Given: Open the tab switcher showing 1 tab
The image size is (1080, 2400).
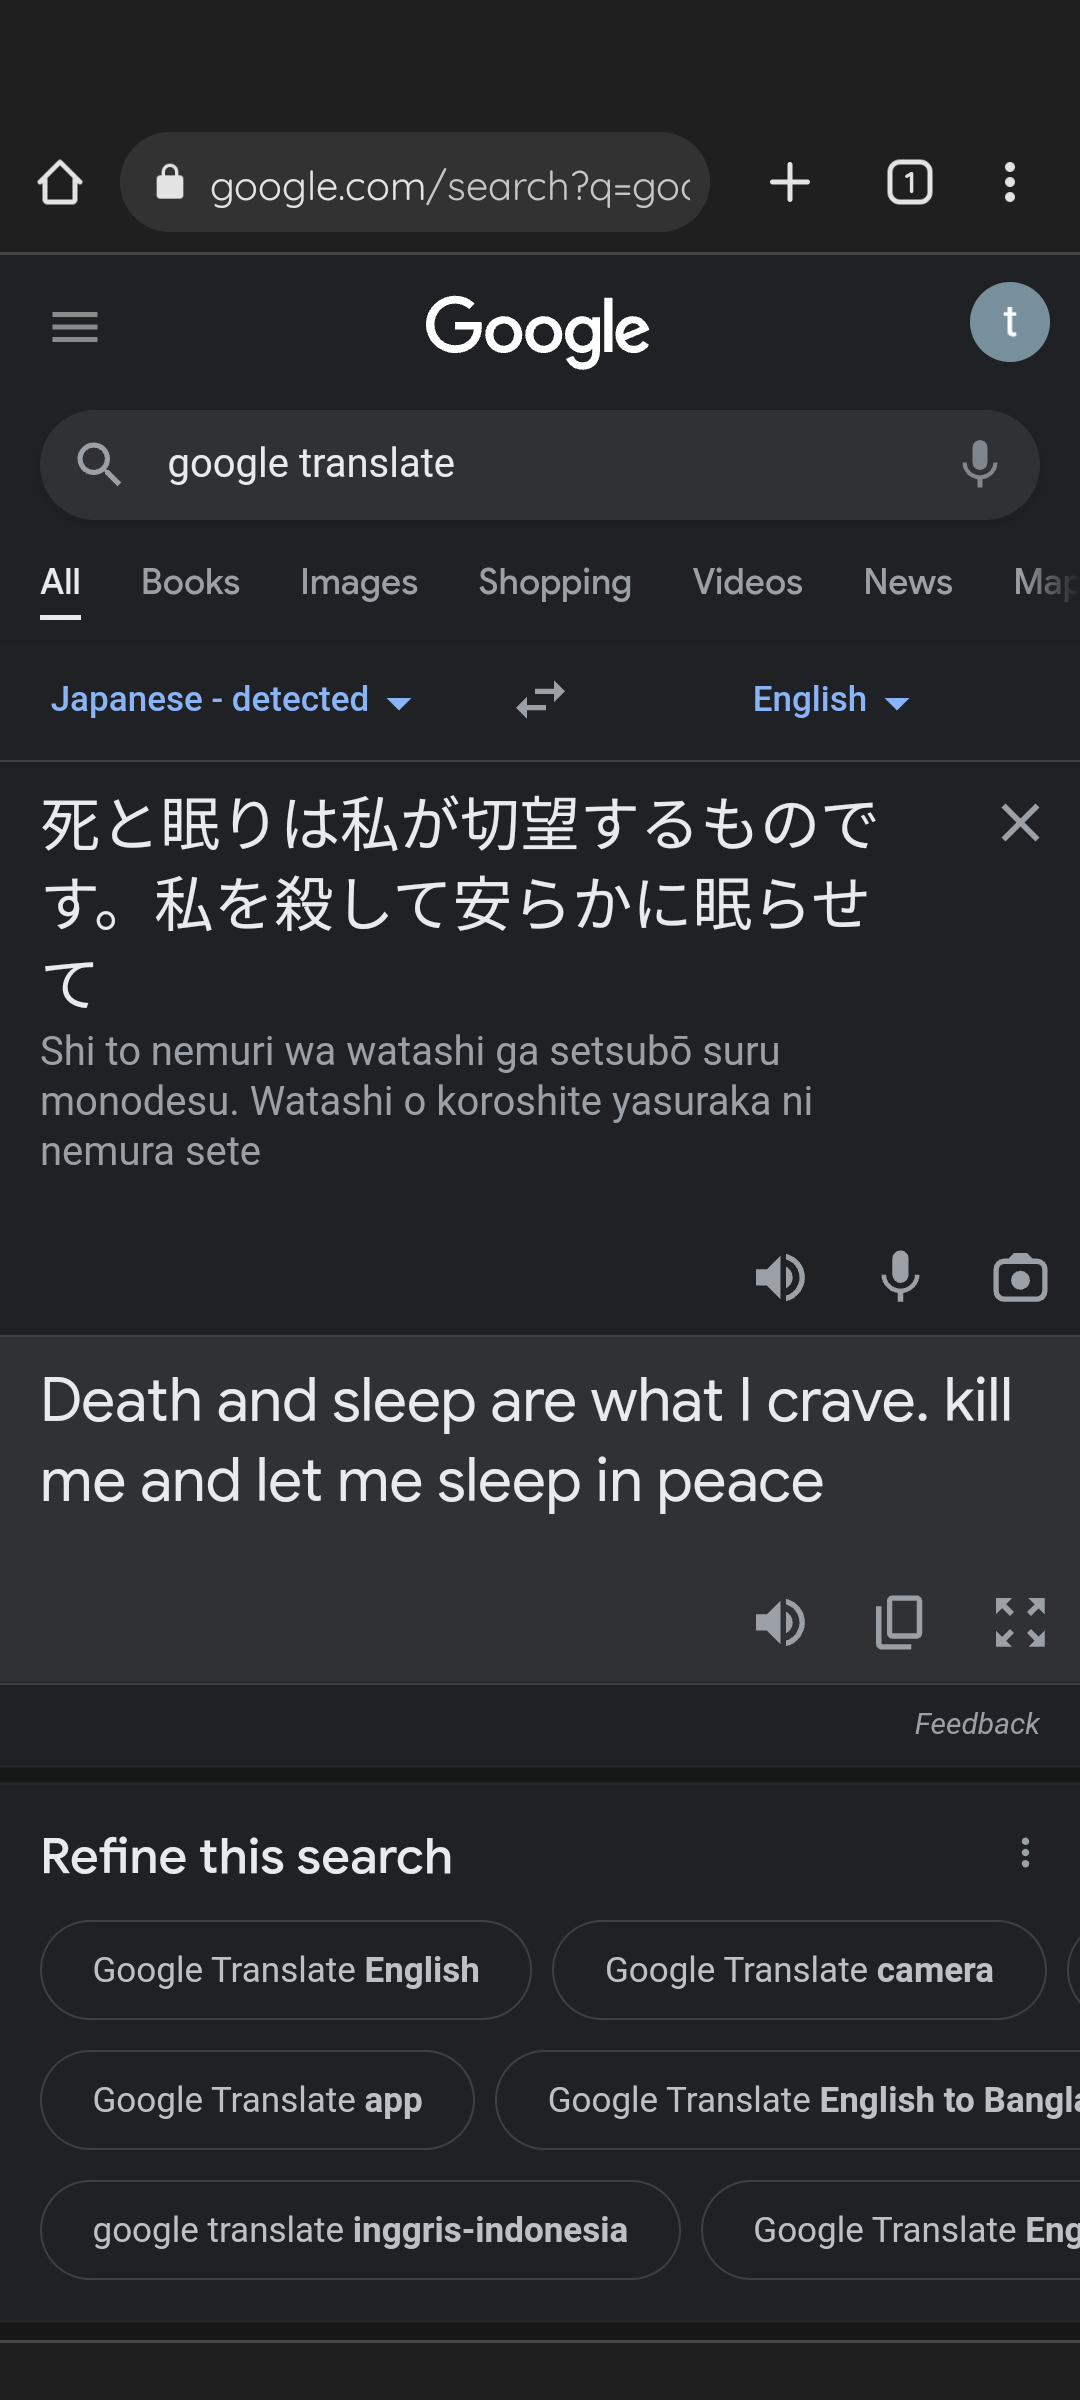Looking at the screenshot, I should [909, 183].
